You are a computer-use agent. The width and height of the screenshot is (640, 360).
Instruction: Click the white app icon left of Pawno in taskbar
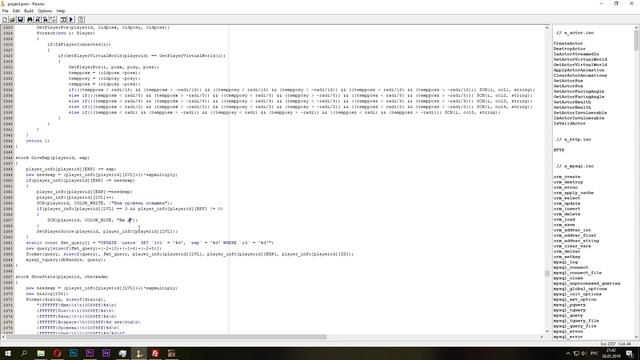coord(122,353)
